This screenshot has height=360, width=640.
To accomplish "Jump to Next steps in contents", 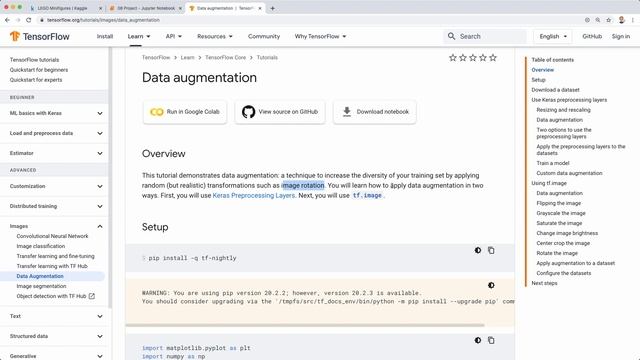I will [x=544, y=283].
